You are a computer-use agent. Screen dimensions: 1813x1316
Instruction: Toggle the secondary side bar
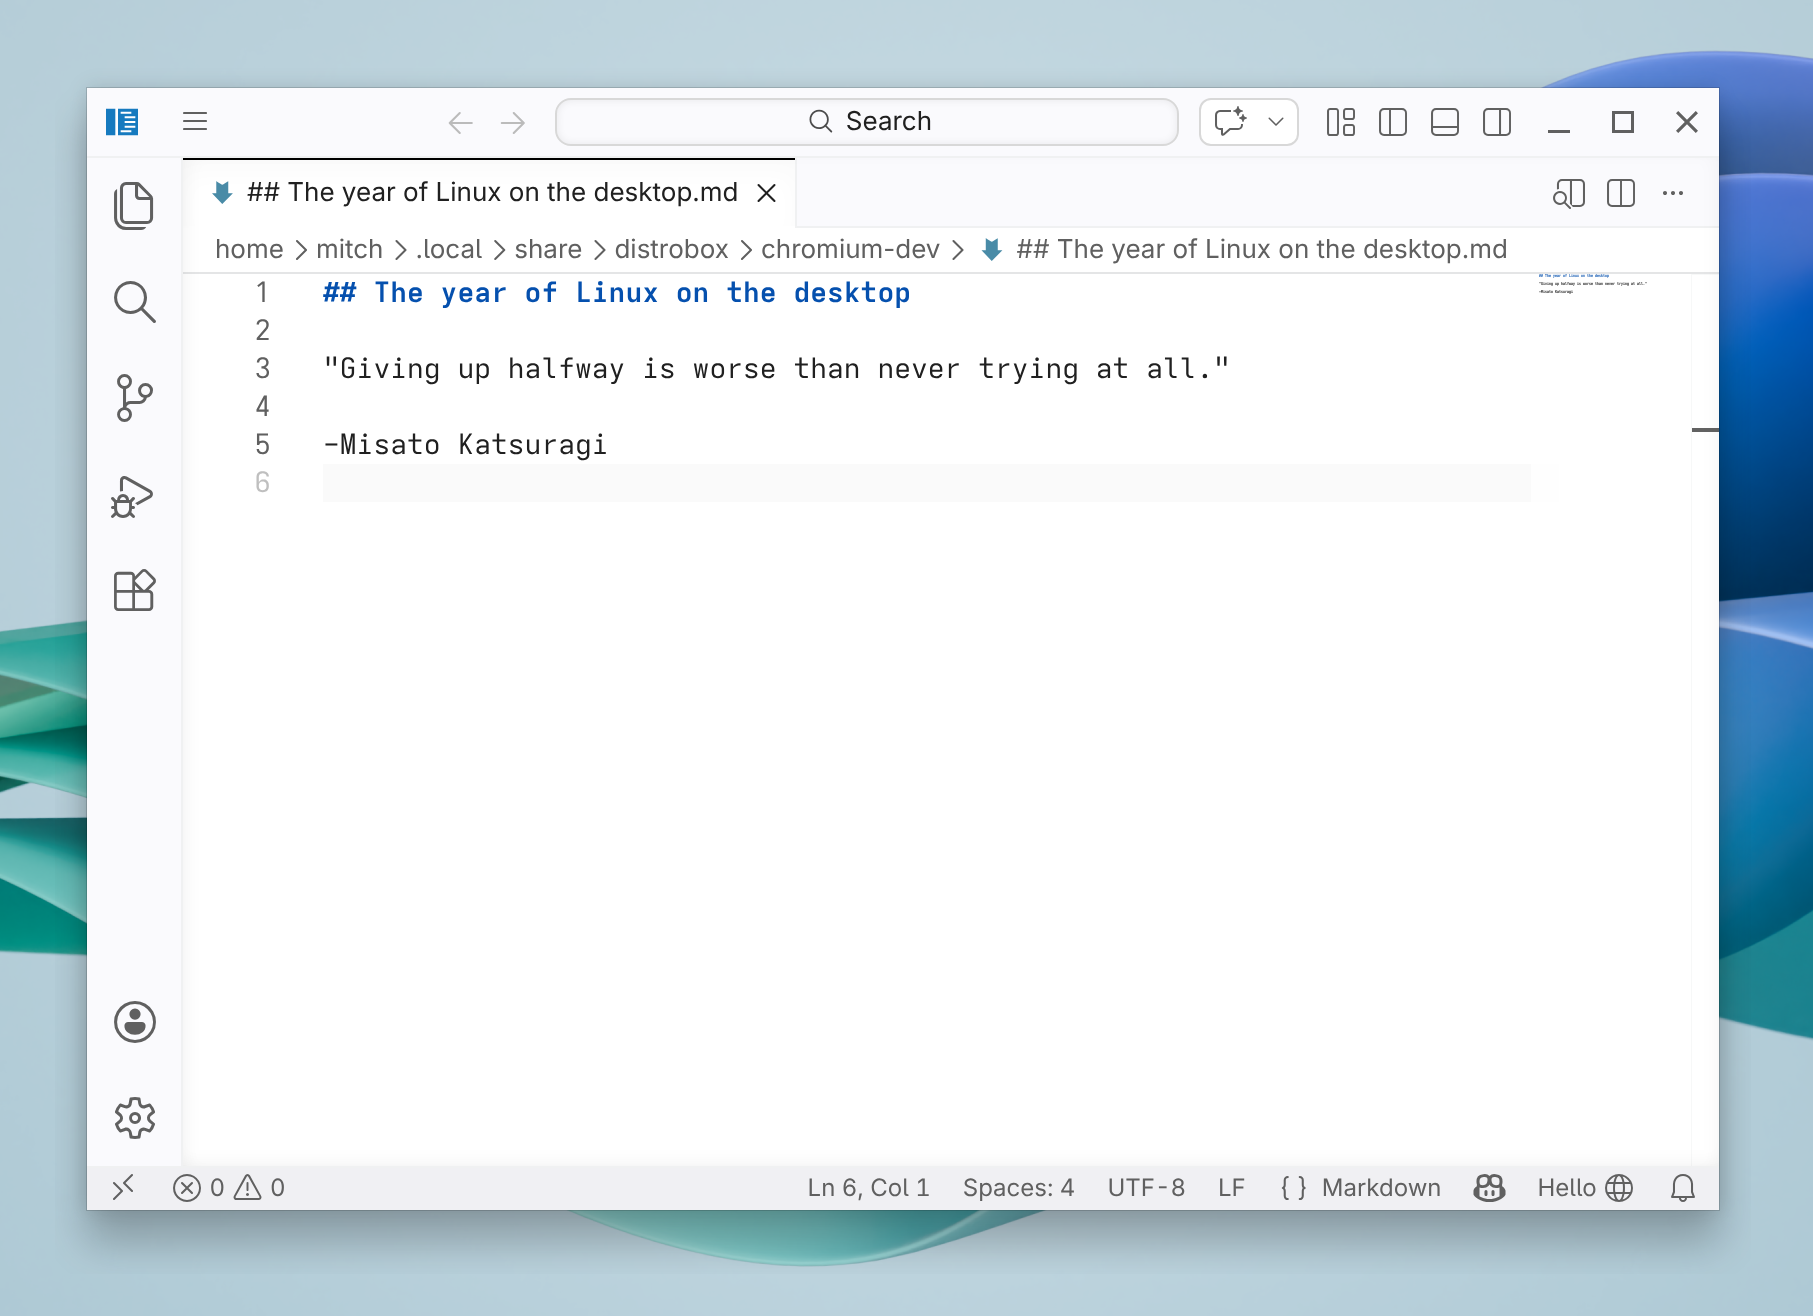tap(1497, 121)
